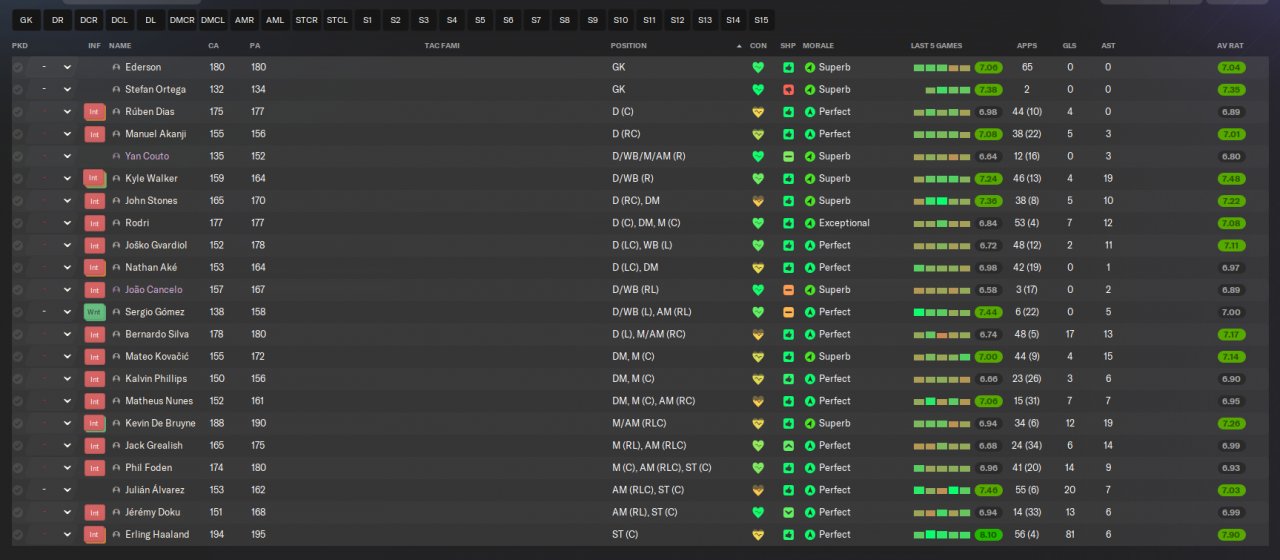Click Matheus Nunes's condition heart icon
Viewport: 1280px width, 560px height.
coord(758,401)
